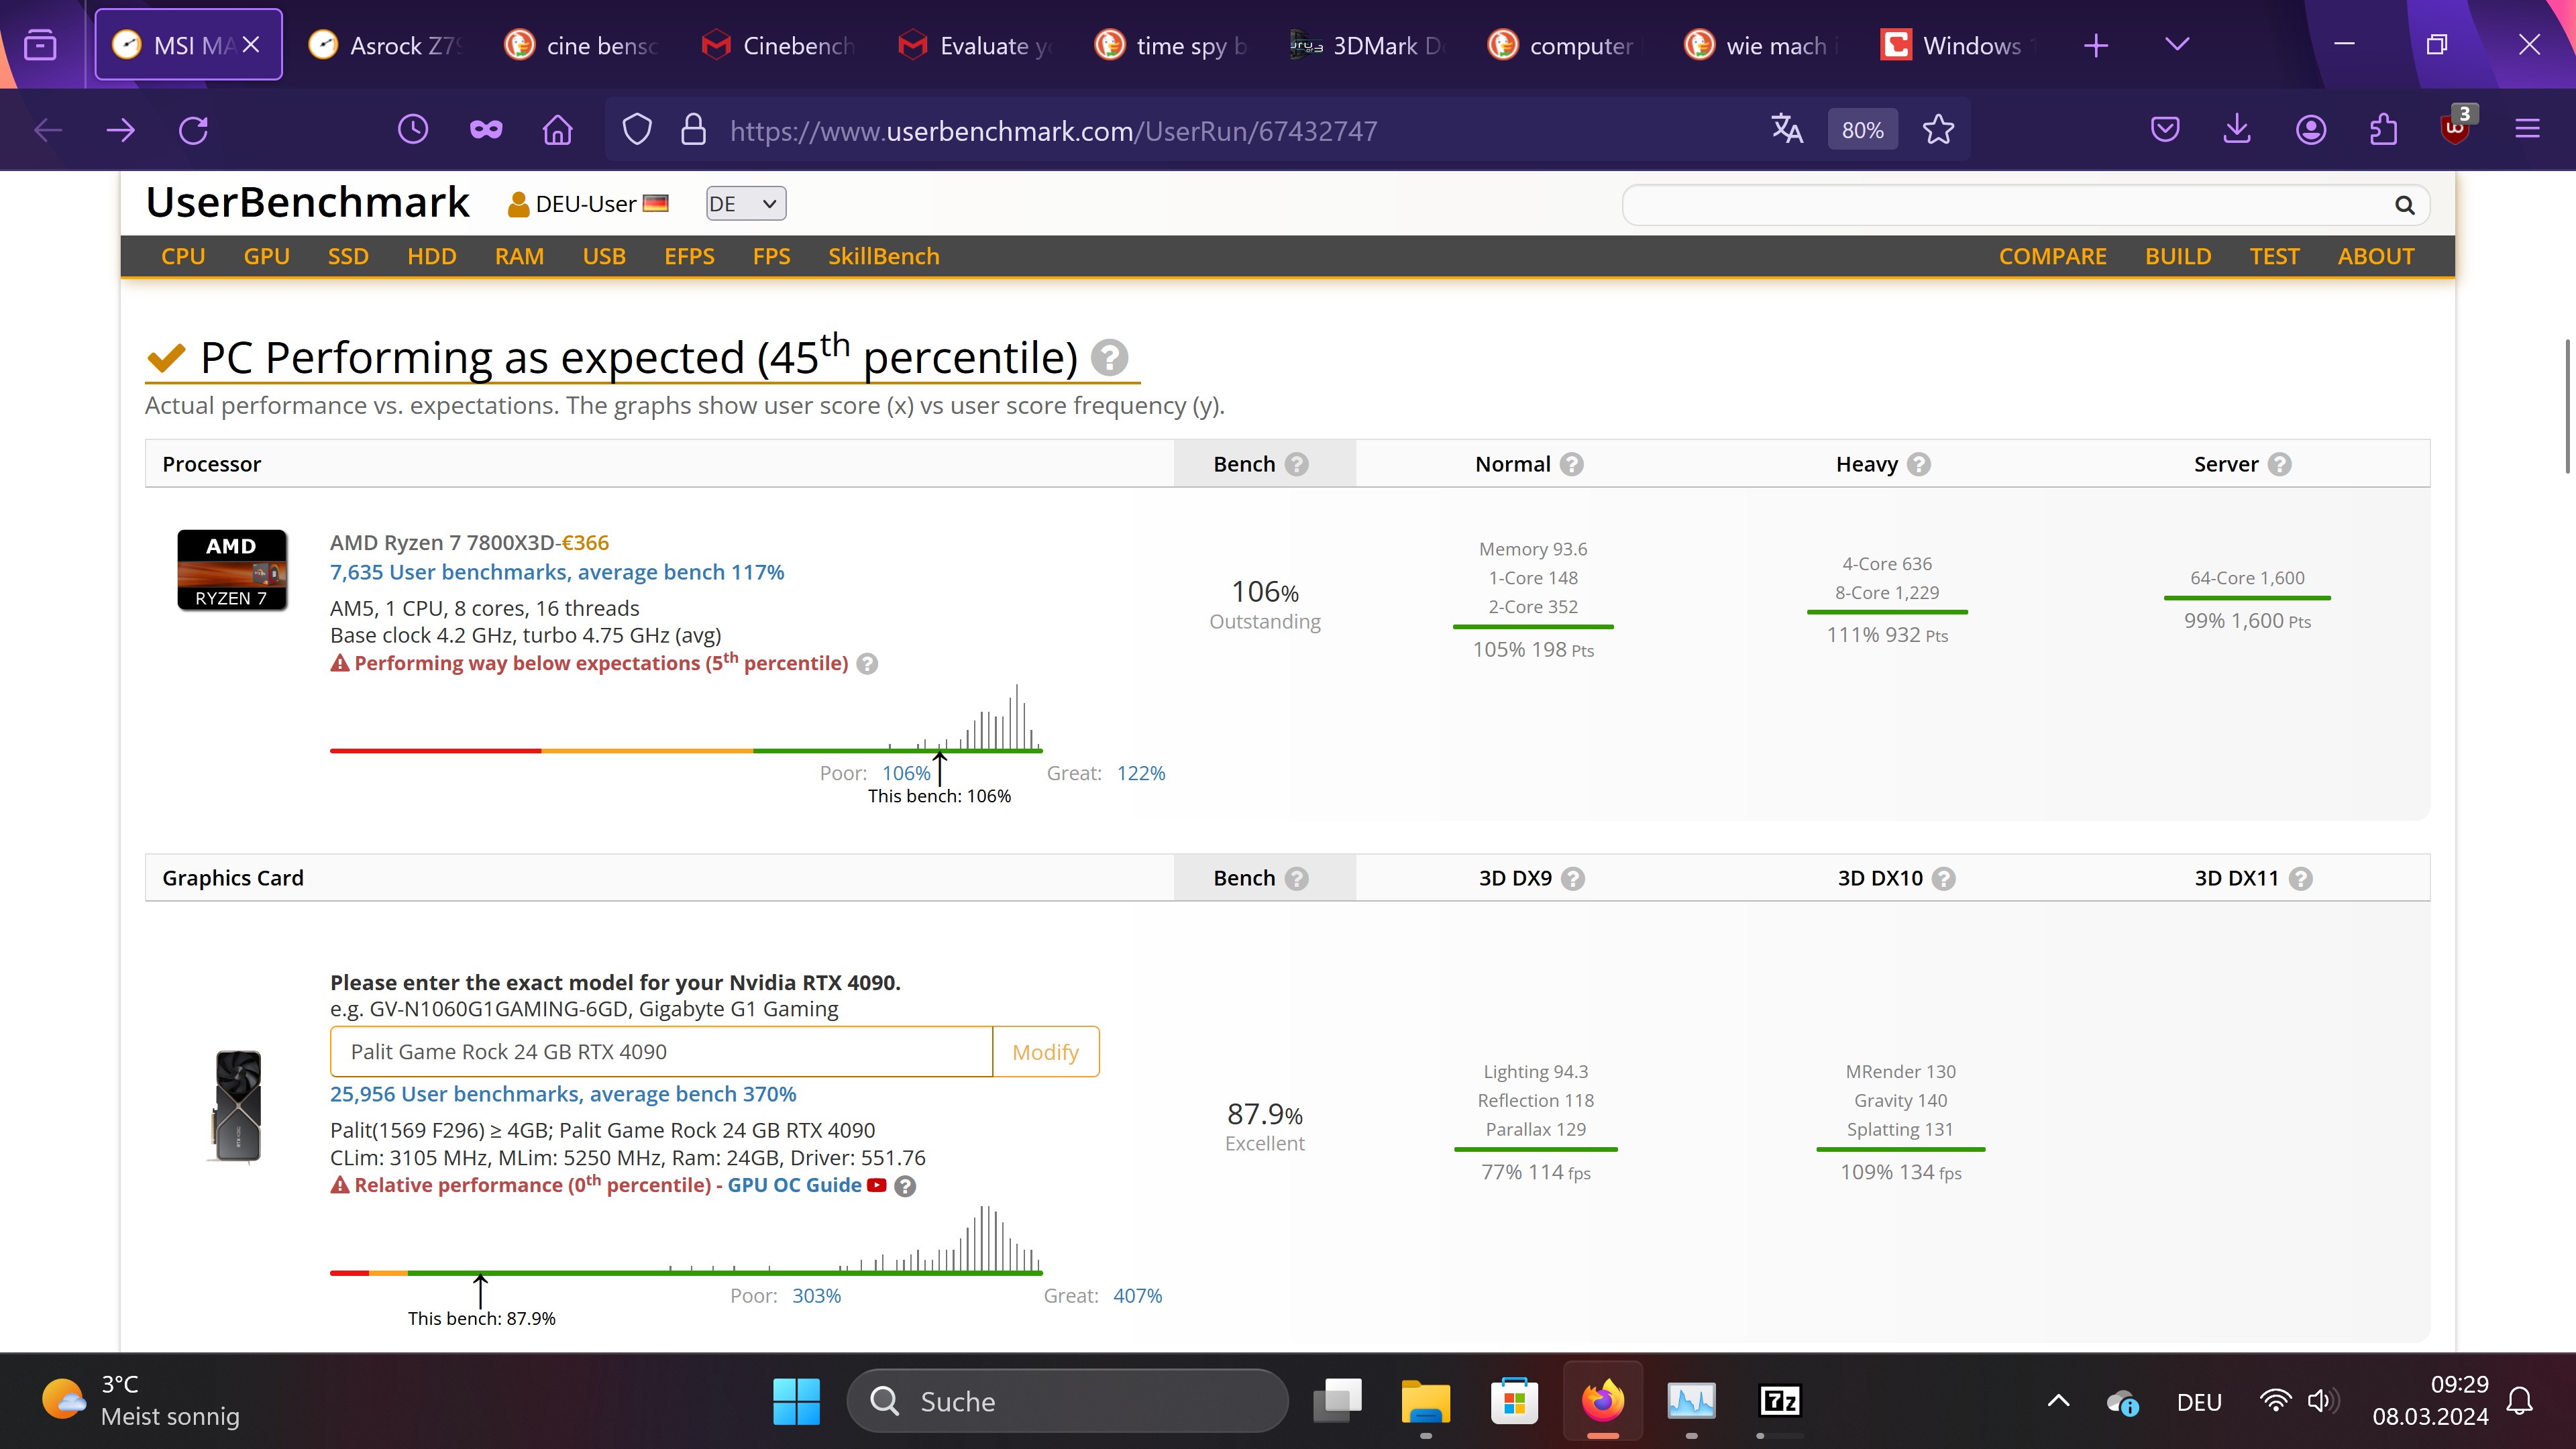Click the UserBenchmark search magnifier icon

pyautogui.click(x=2404, y=205)
